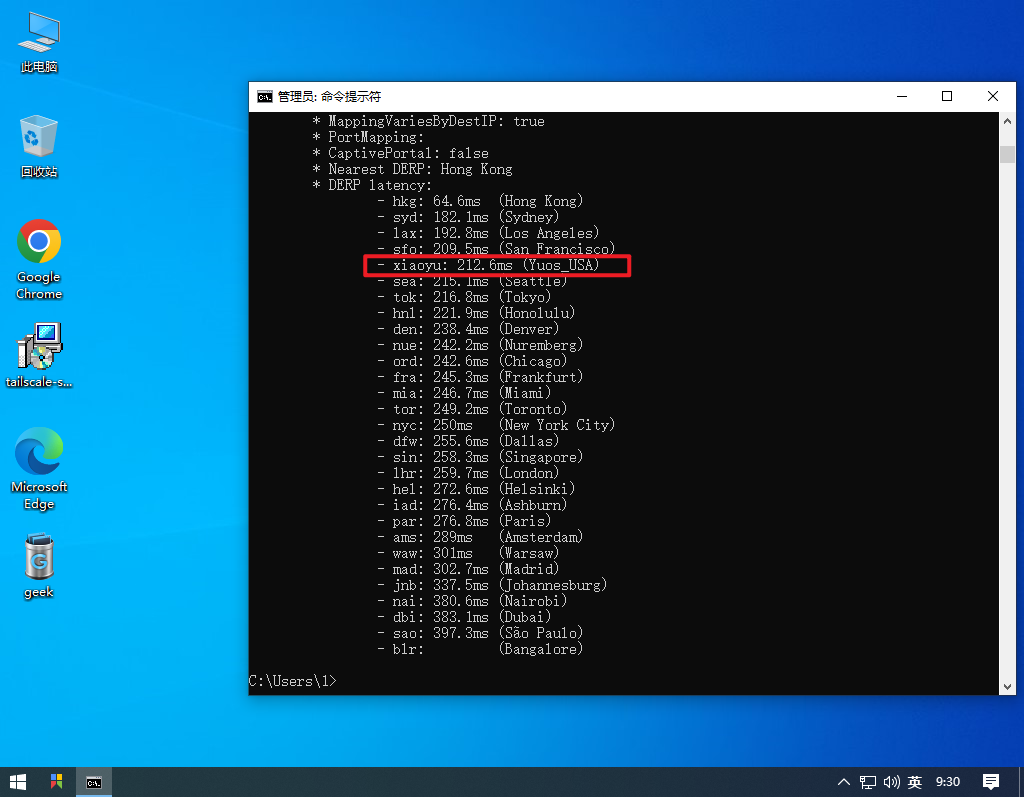This screenshot has width=1024, height=797.
Task: Click the console scrollbar thumb
Action: (1007, 154)
